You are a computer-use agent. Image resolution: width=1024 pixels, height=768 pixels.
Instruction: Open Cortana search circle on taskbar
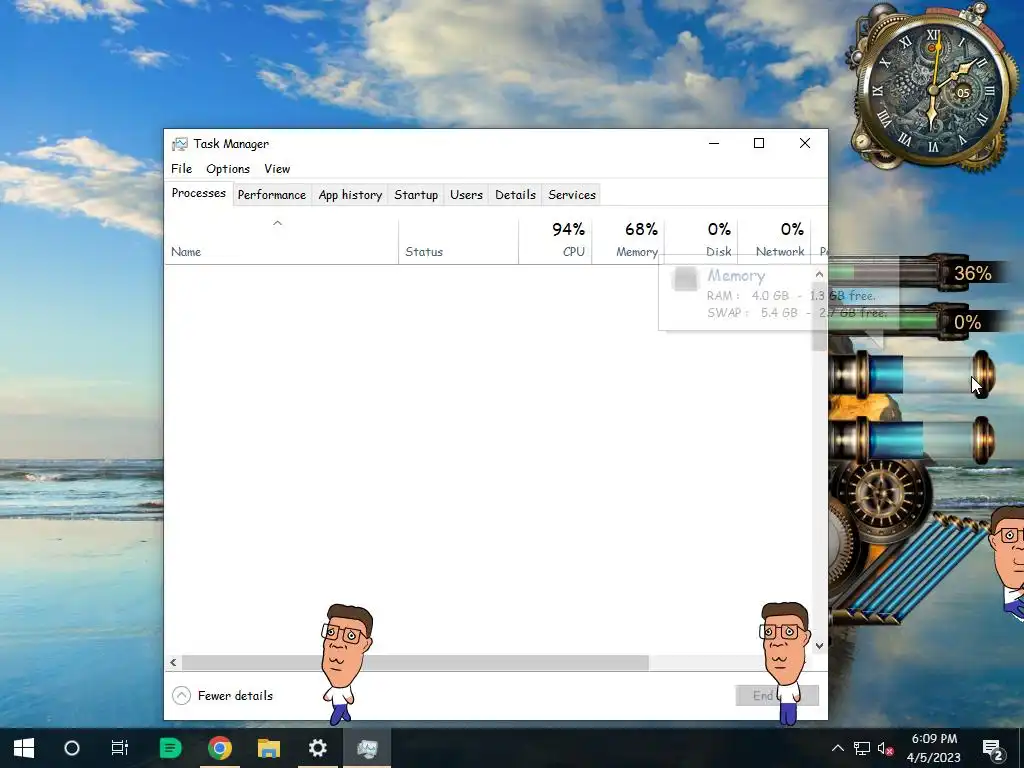point(72,748)
